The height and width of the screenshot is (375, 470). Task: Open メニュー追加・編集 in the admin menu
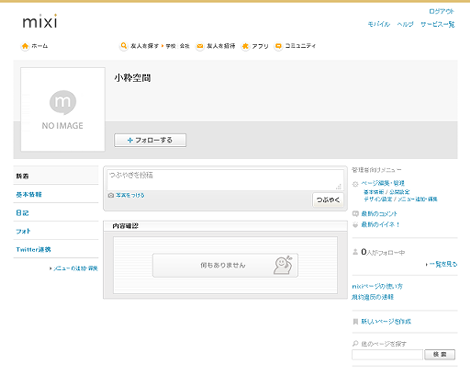pyautogui.click(x=417, y=199)
